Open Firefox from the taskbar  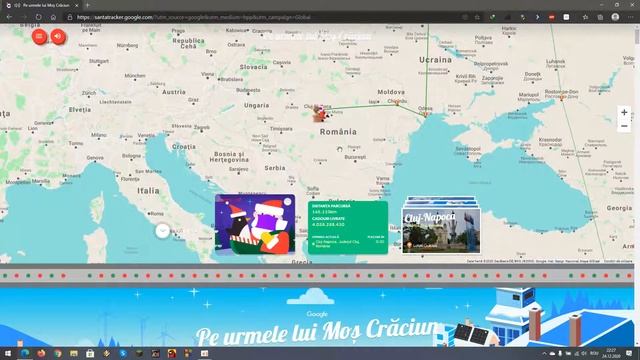[x=41, y=353]
